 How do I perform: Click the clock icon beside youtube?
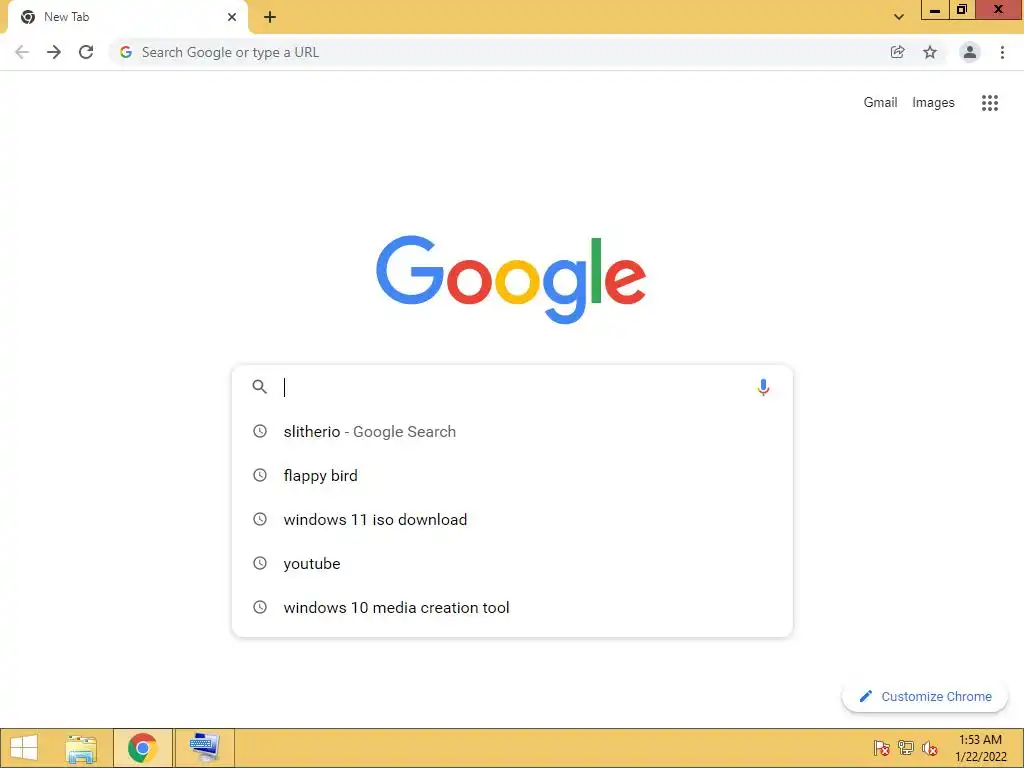coord(260,563)
